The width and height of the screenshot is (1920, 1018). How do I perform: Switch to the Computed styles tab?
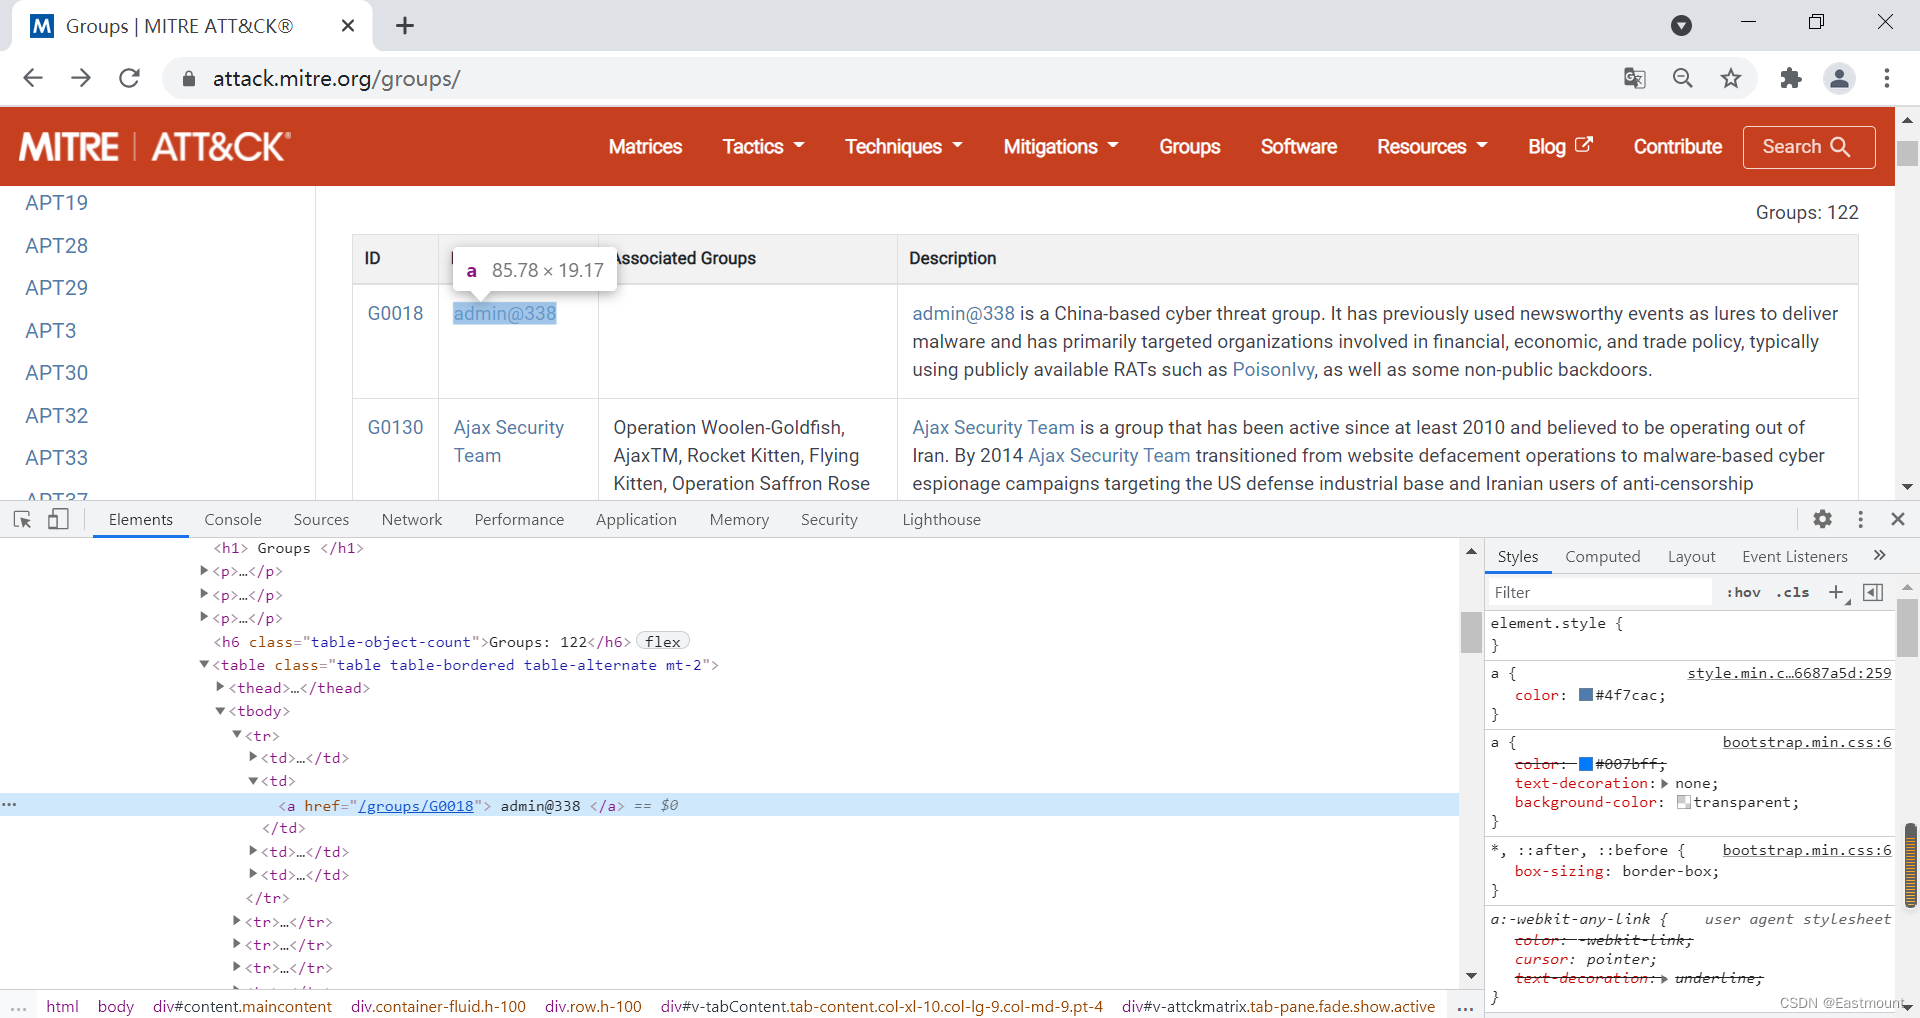[x=1602, y=556]
